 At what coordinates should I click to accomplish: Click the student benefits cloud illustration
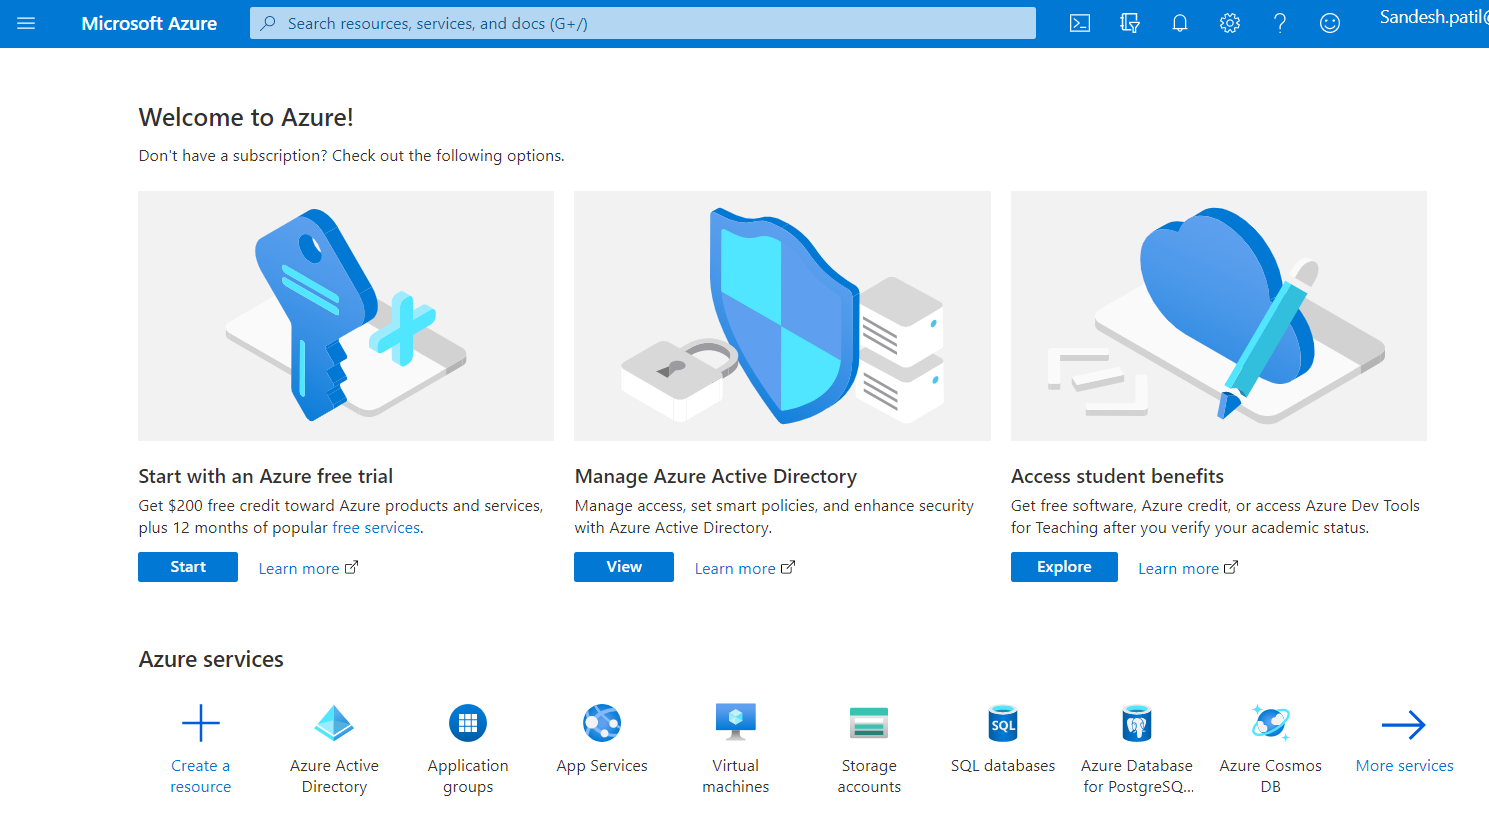(x=1219, y=316)
